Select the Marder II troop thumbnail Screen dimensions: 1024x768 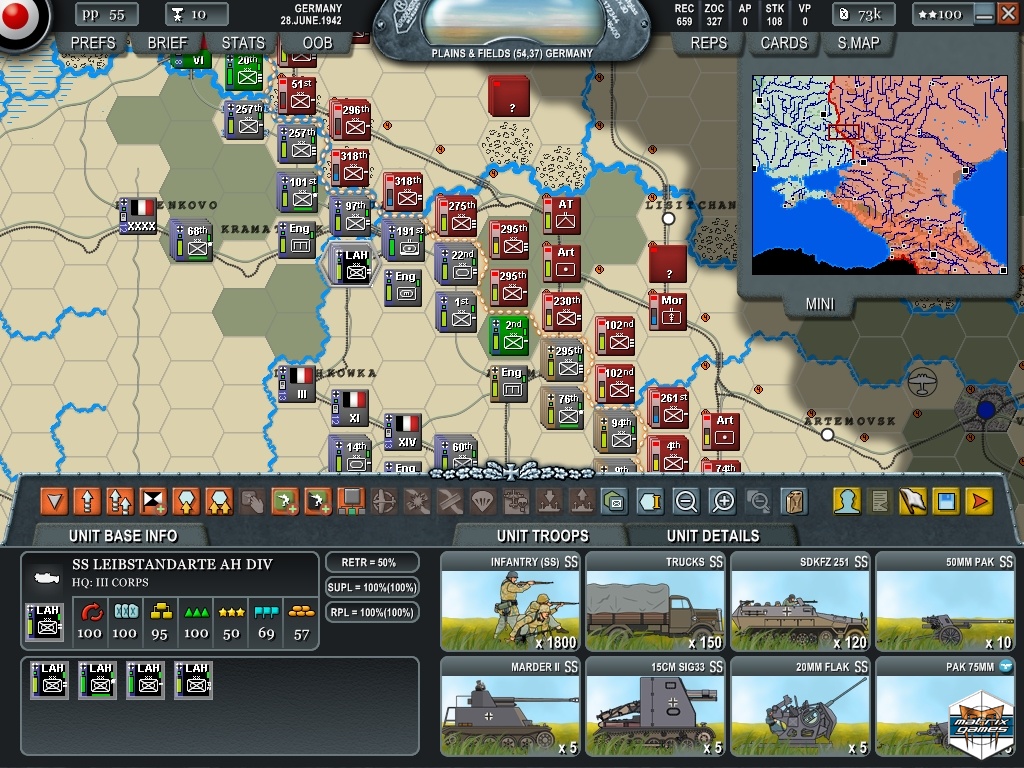pos(511,706)
